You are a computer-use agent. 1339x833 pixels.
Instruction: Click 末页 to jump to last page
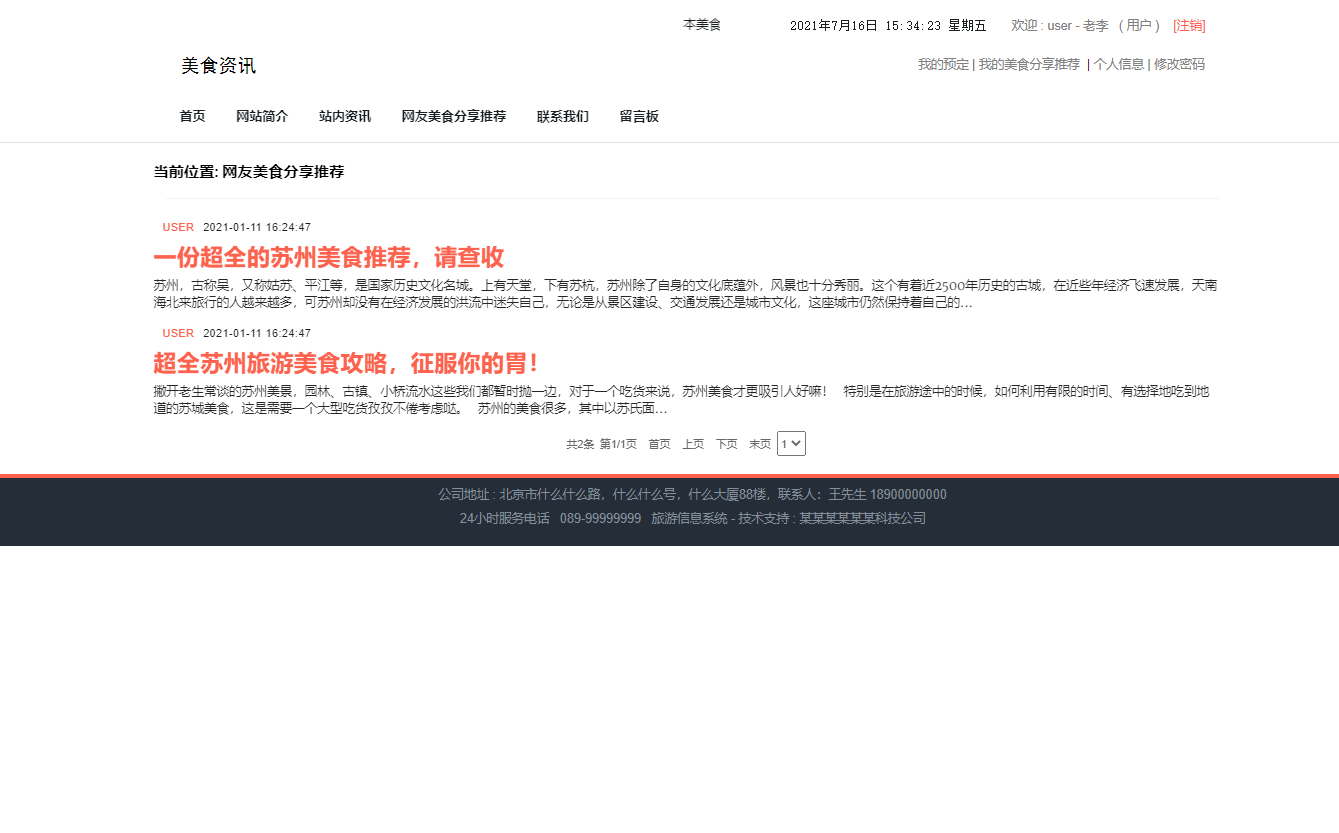759,443
